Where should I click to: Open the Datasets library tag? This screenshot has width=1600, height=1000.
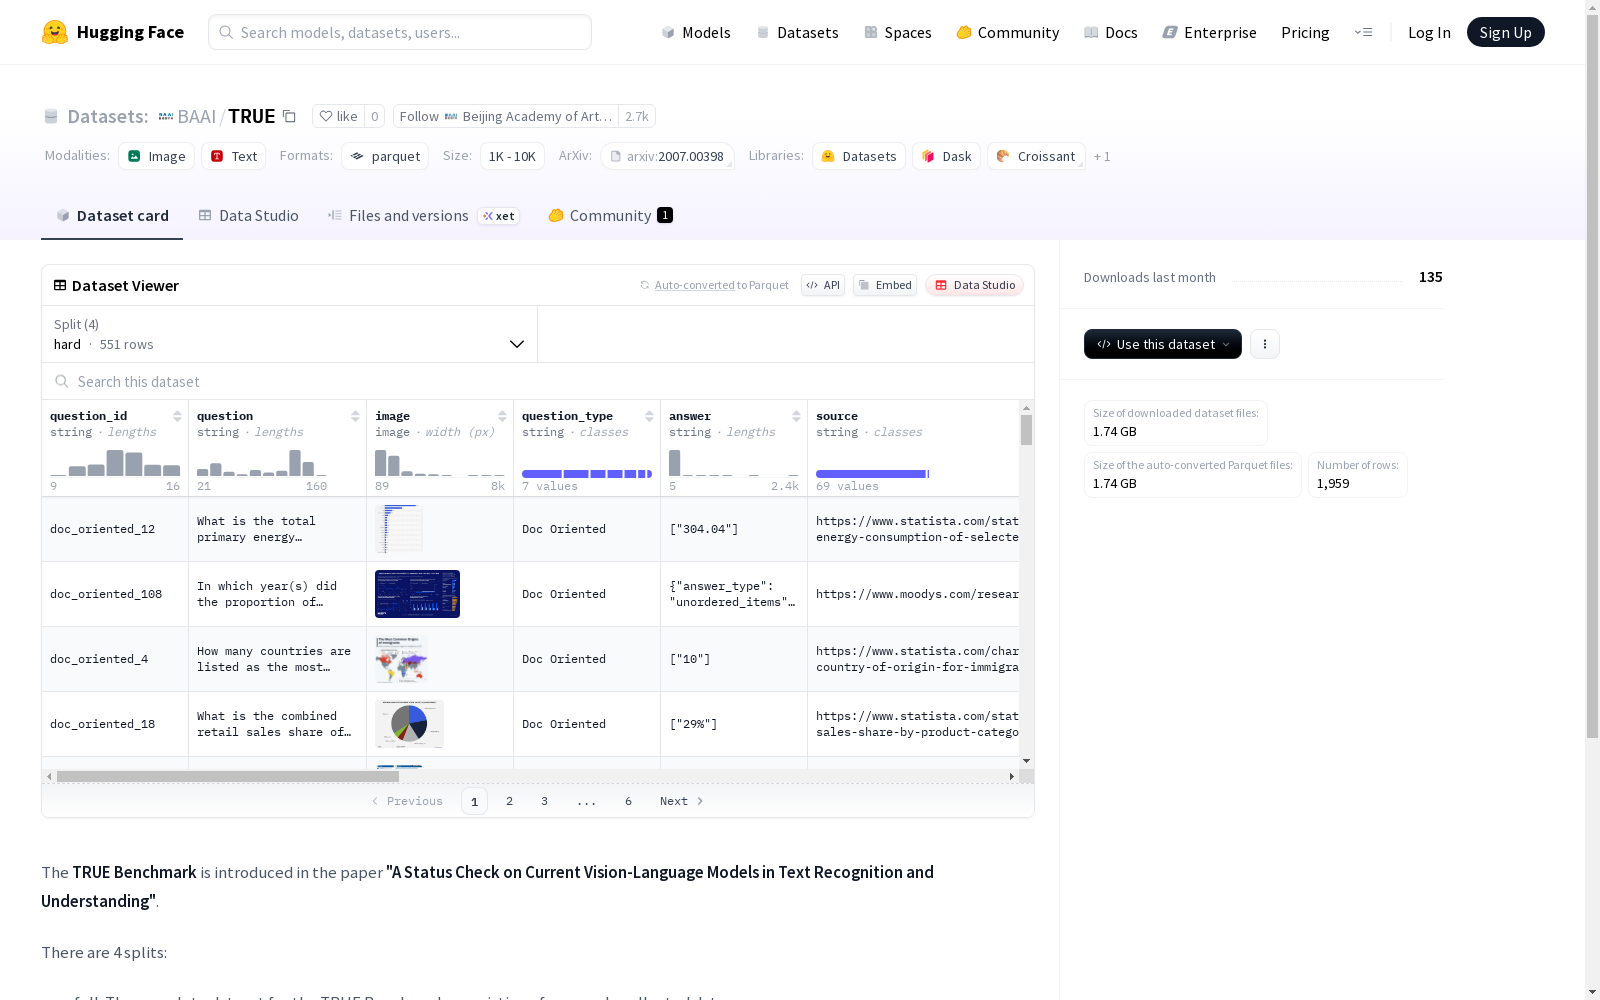[859, 156]
